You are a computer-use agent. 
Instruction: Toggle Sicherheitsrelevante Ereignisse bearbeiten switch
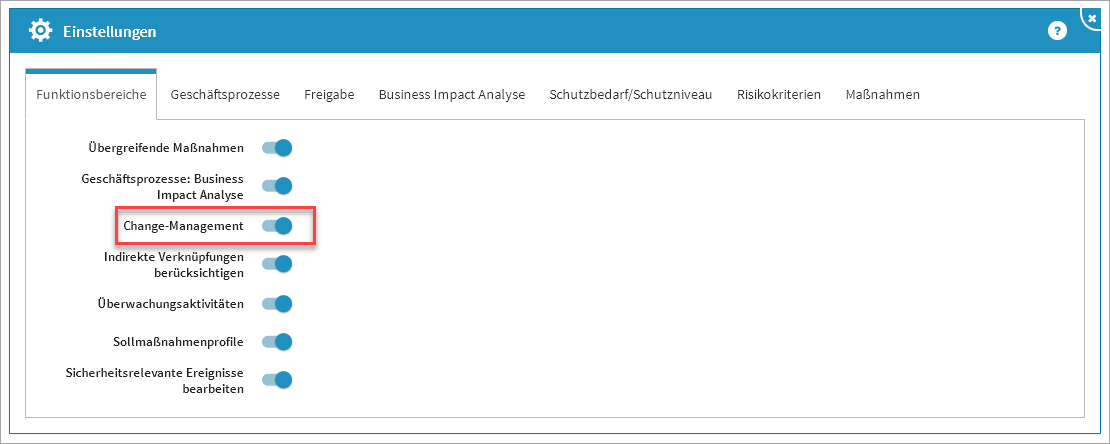coord(276,380)
